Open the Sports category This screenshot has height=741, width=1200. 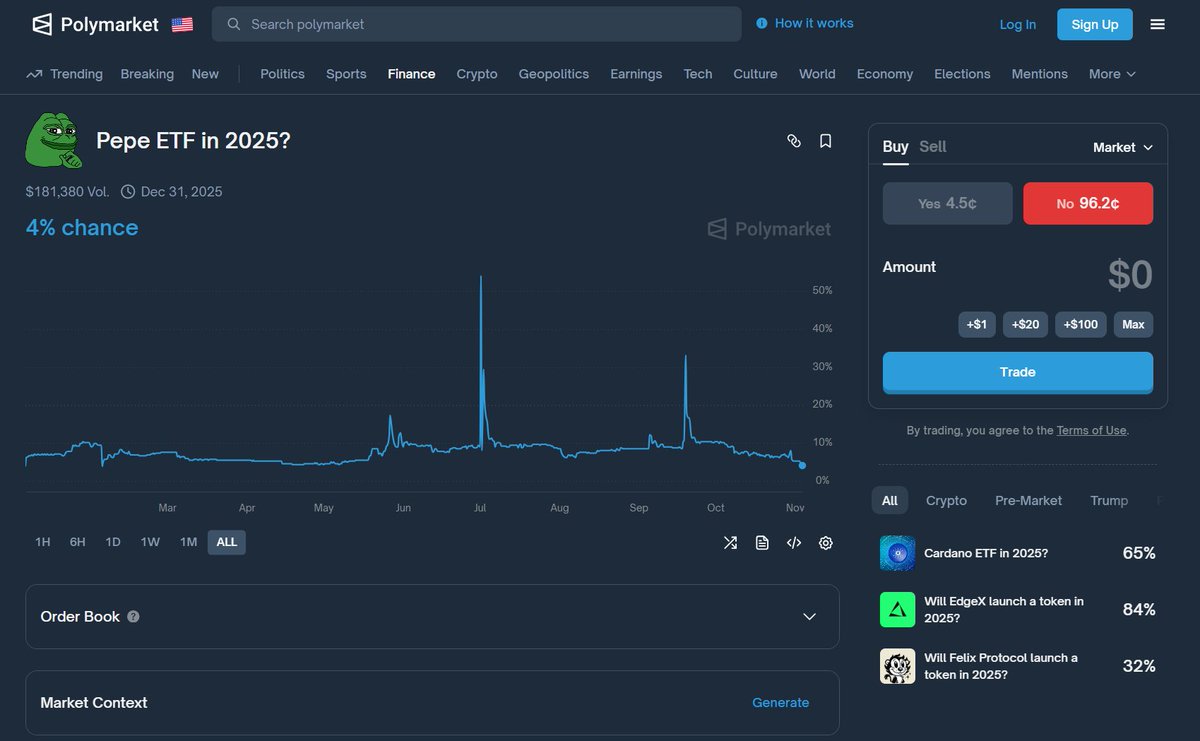[346, 74]
